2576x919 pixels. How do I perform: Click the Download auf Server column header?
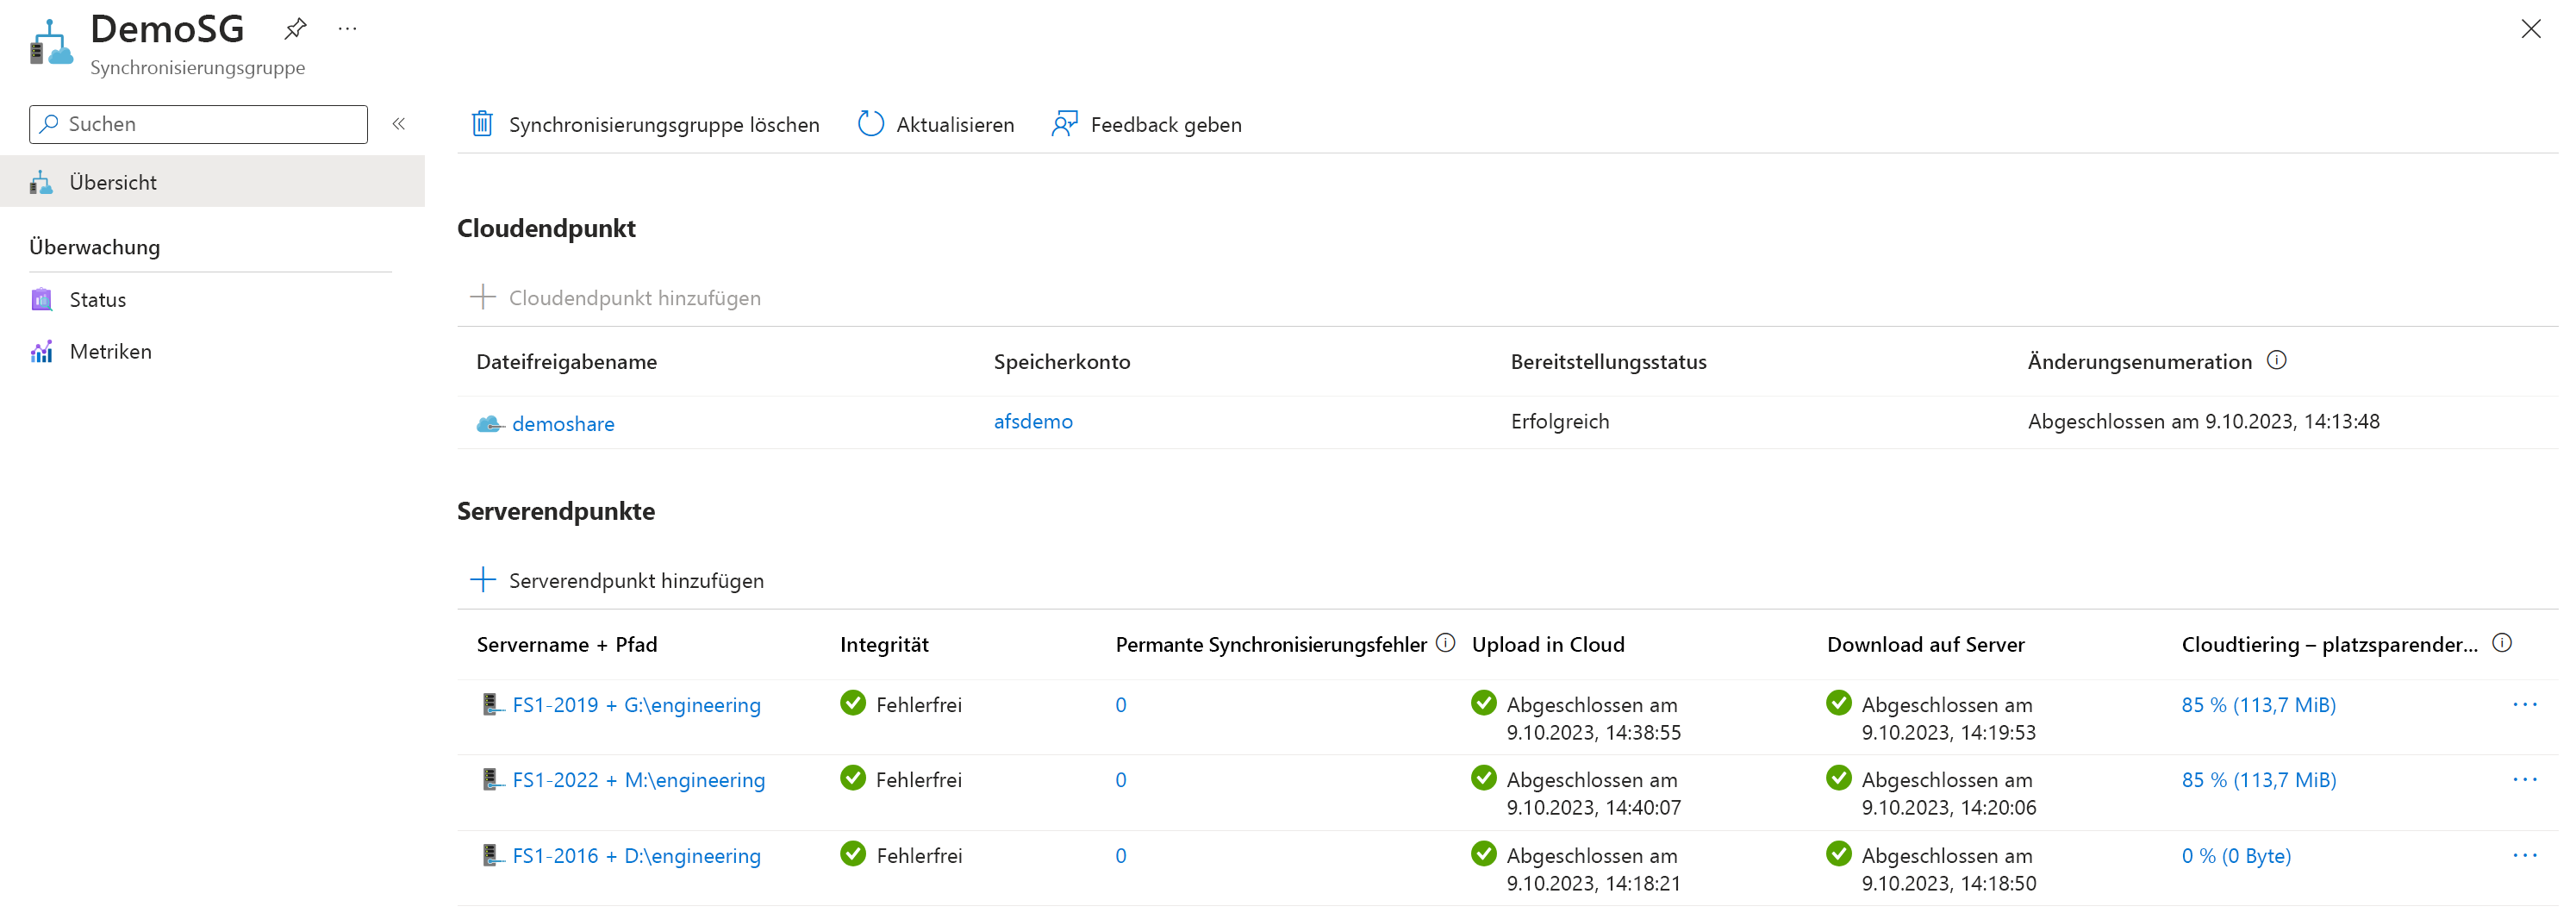point(1926,645)
